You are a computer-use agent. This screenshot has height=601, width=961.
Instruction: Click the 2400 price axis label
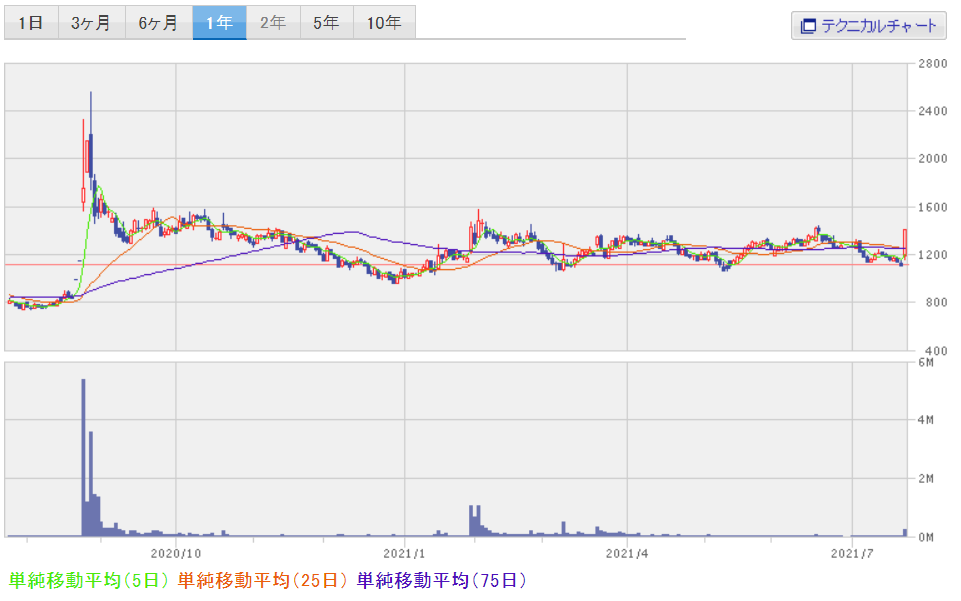point(933,111)
